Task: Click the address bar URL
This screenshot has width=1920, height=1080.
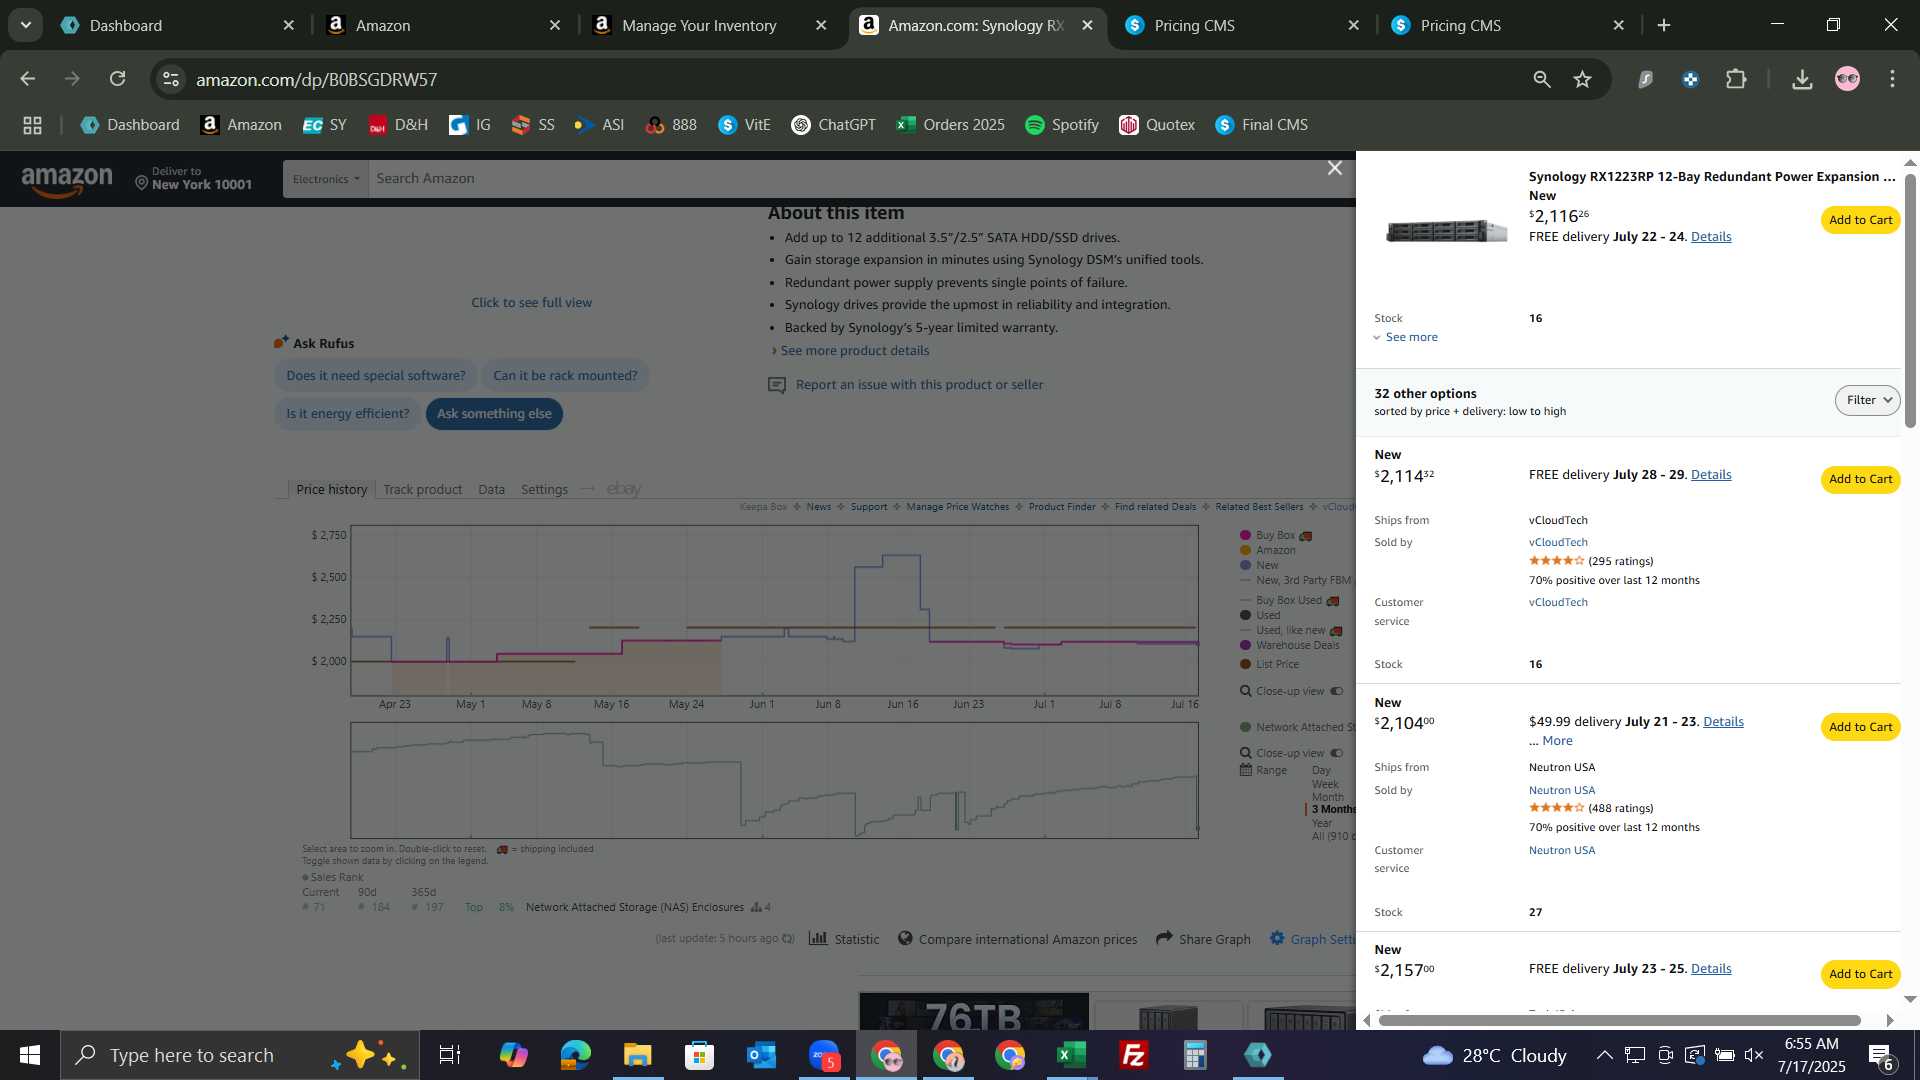Action: point(316,79)
